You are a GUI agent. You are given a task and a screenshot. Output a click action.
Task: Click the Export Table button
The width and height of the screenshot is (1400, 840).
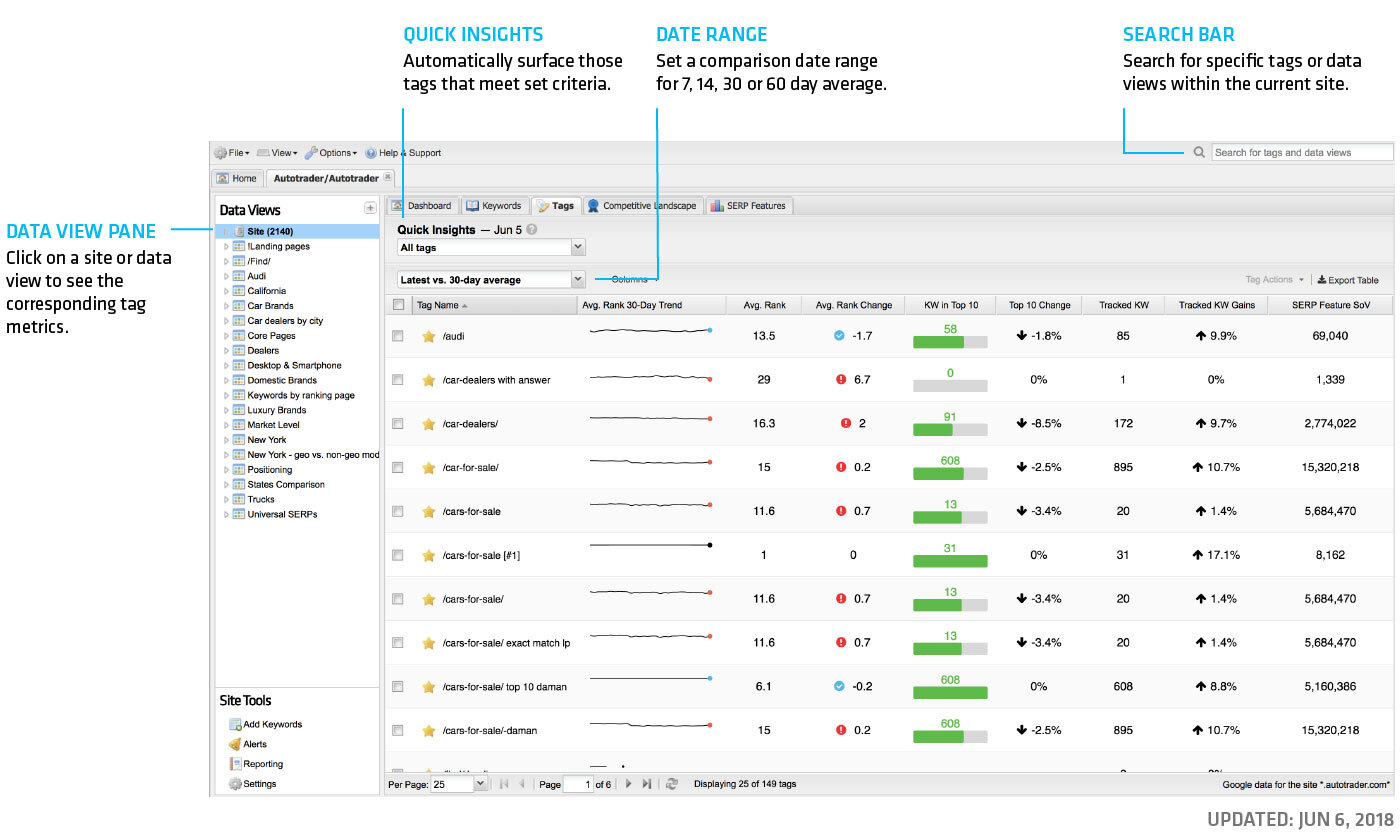coord(1347,280)
